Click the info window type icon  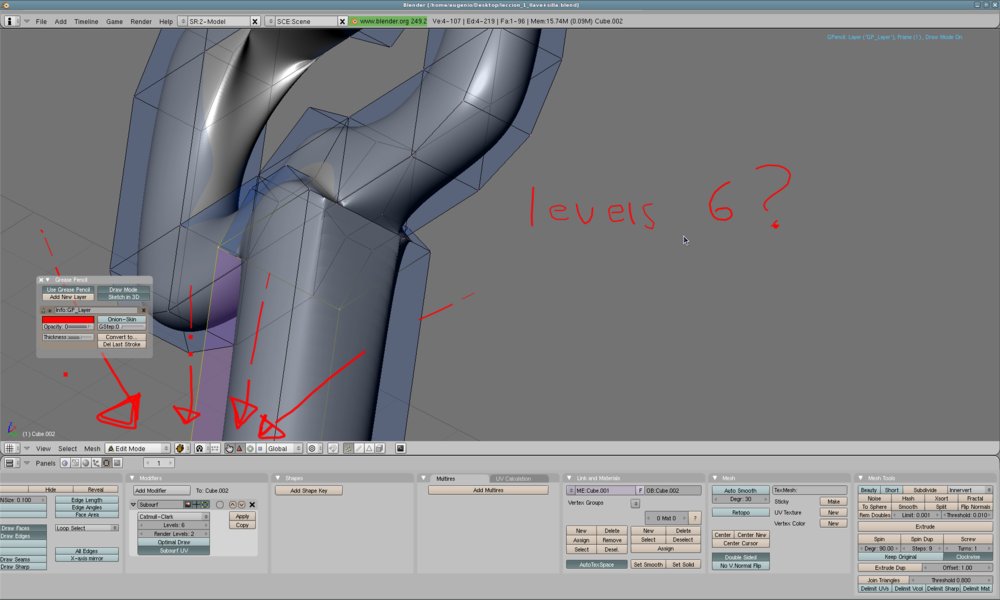[x=10, y=21]
